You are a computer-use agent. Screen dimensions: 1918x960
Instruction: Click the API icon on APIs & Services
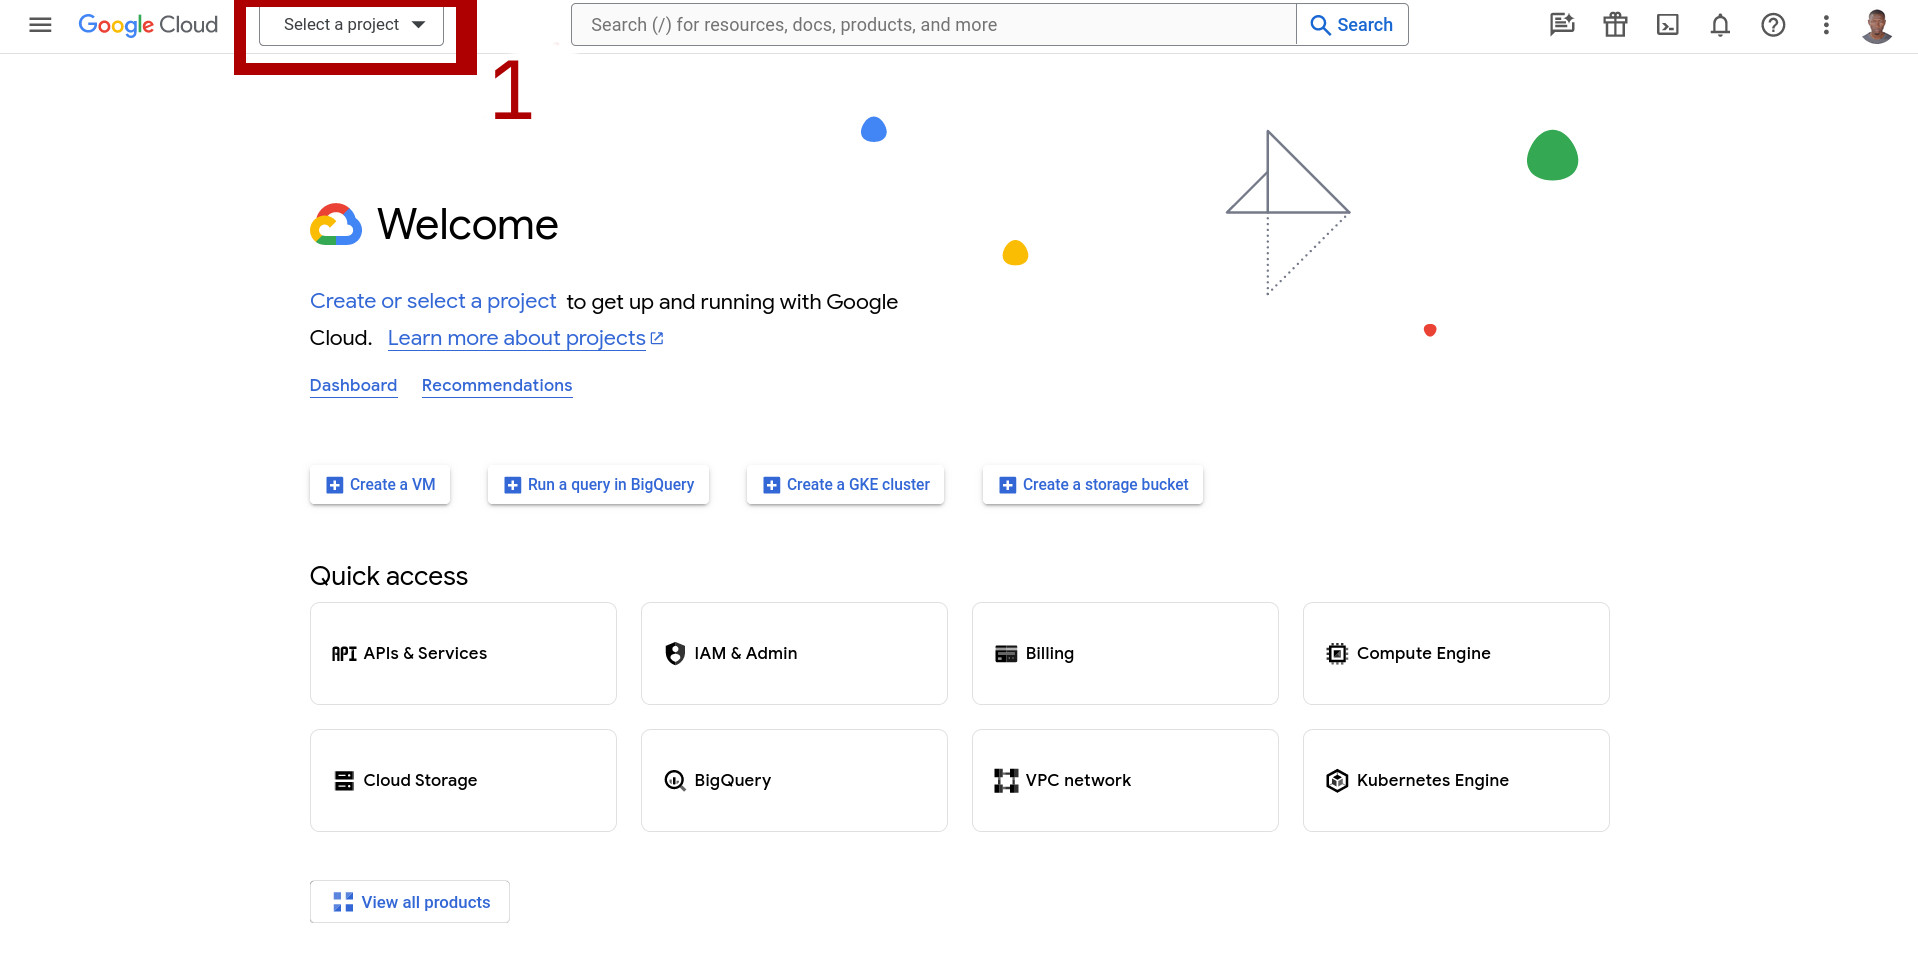[x=344, y=654]
